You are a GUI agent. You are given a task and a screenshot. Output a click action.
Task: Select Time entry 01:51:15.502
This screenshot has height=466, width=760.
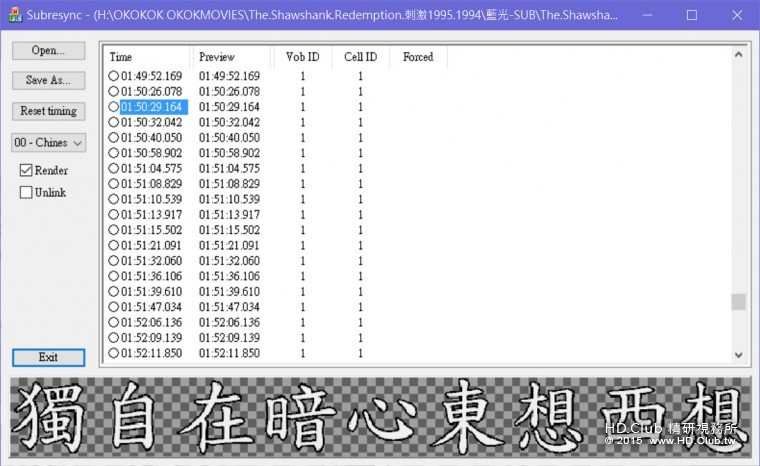click(x=152, y=230)
